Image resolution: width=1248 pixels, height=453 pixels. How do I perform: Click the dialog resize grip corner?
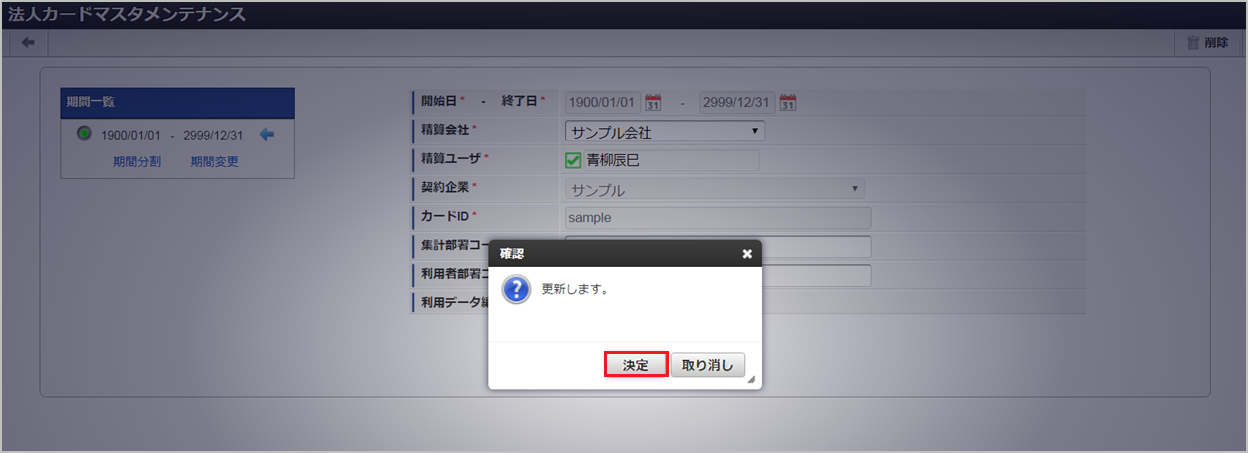751,379
